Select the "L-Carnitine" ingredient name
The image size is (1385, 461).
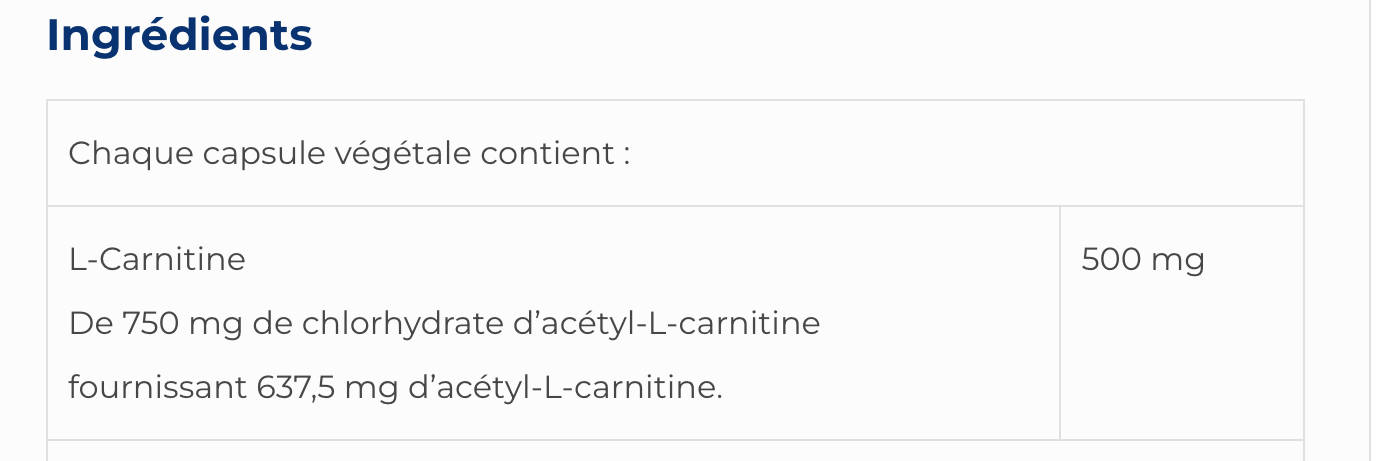tap(157, 260)
